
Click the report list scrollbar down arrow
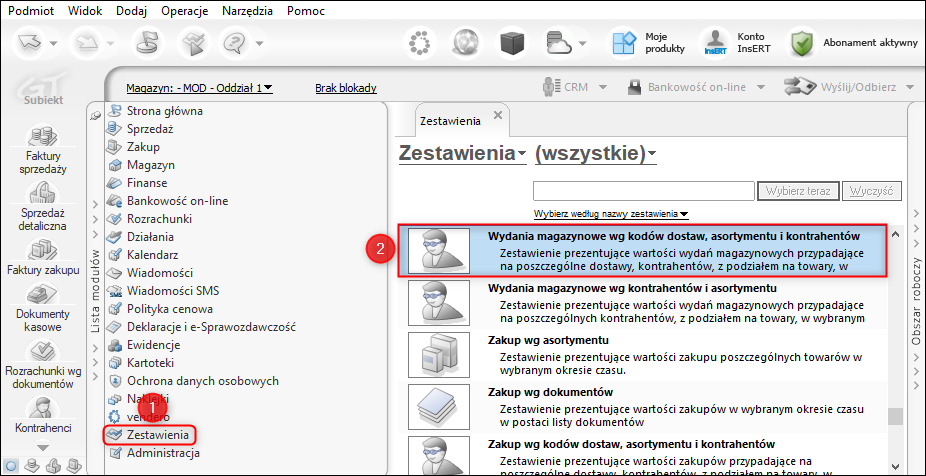click(895, 467)
